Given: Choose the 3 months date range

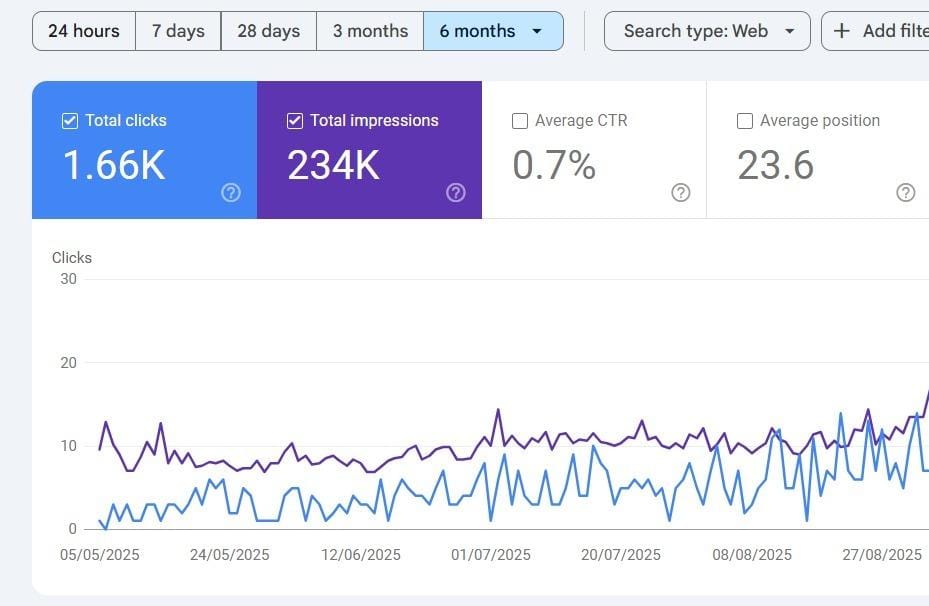Looking at the screenshot, I should [x=370, y=31].
